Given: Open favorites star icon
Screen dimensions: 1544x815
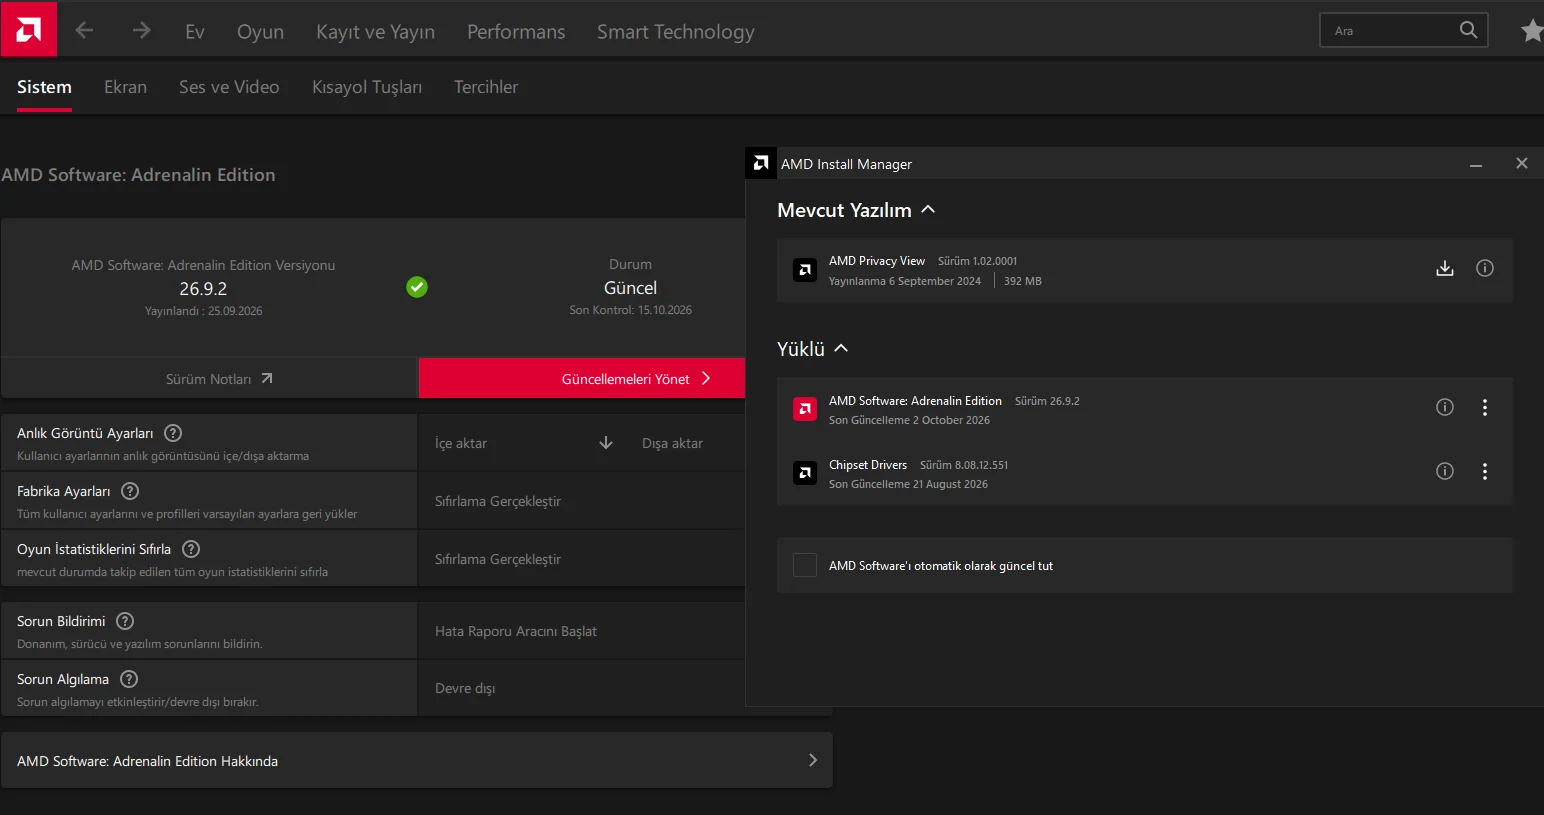Looking at the screenshot, I should pyautogui.click(x=1532, y=31).
